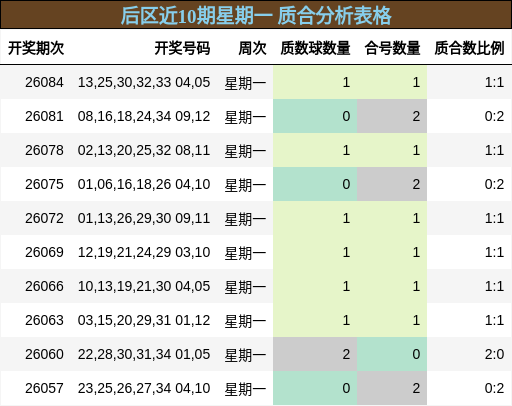Click 星期一 in row 26084
This screenshot has width=512, height=406.
[x=245, y=83]
